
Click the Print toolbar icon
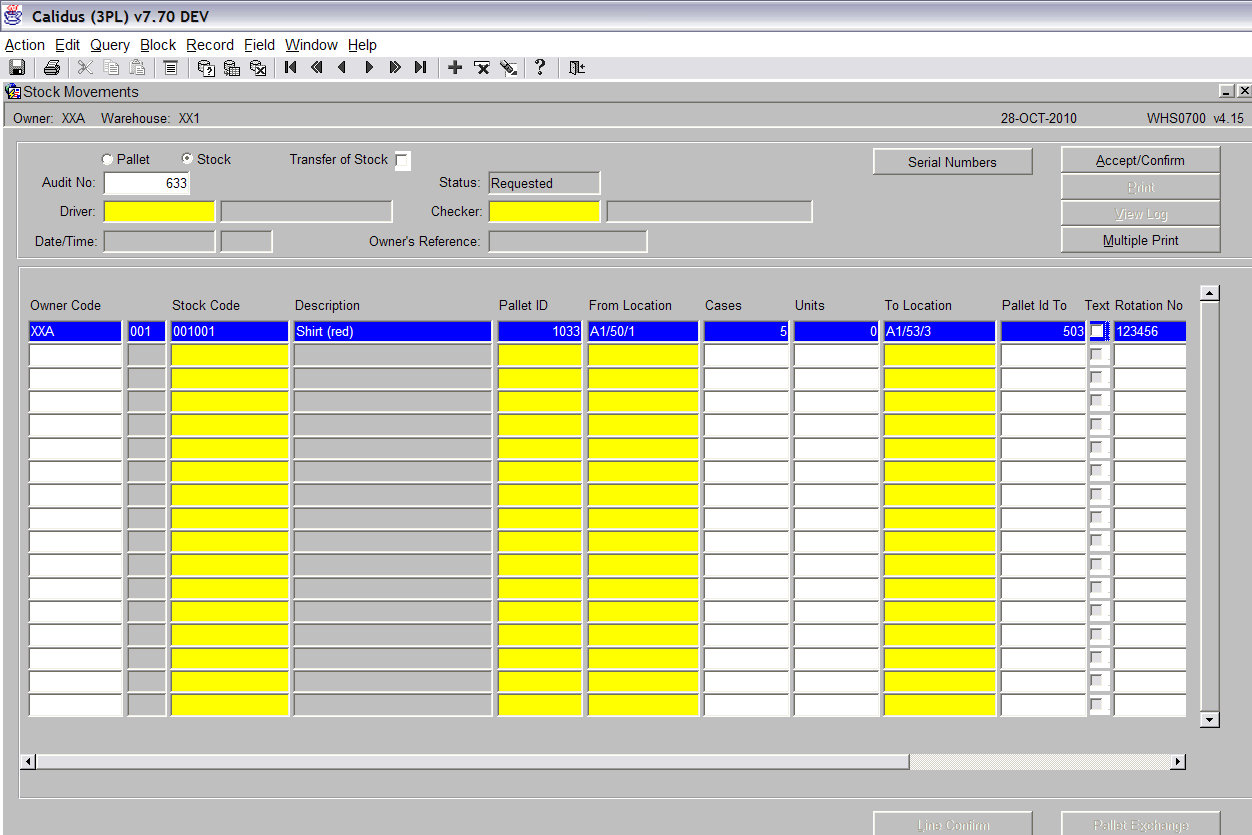point(52,67)
